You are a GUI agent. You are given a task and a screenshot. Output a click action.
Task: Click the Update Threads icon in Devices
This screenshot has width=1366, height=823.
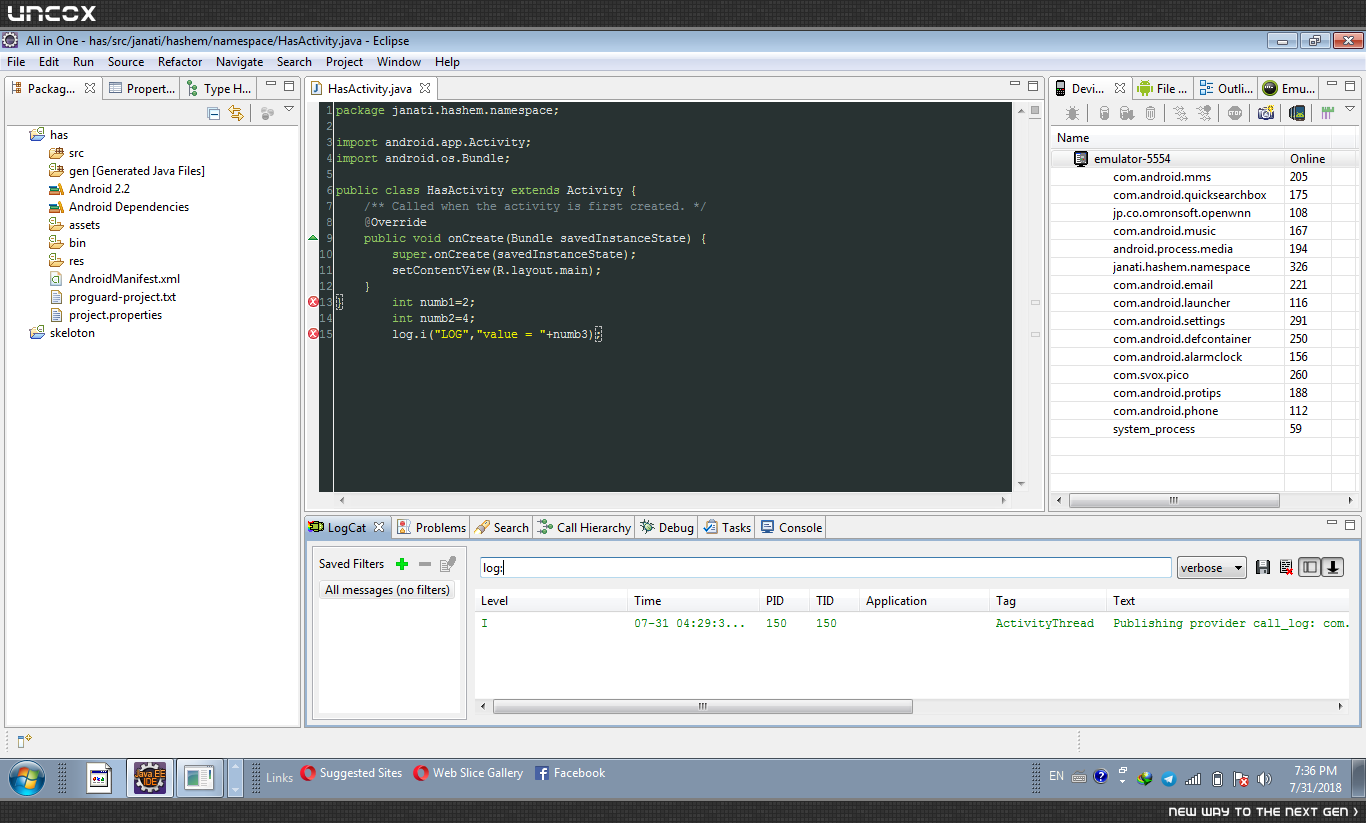point(1181,114)
